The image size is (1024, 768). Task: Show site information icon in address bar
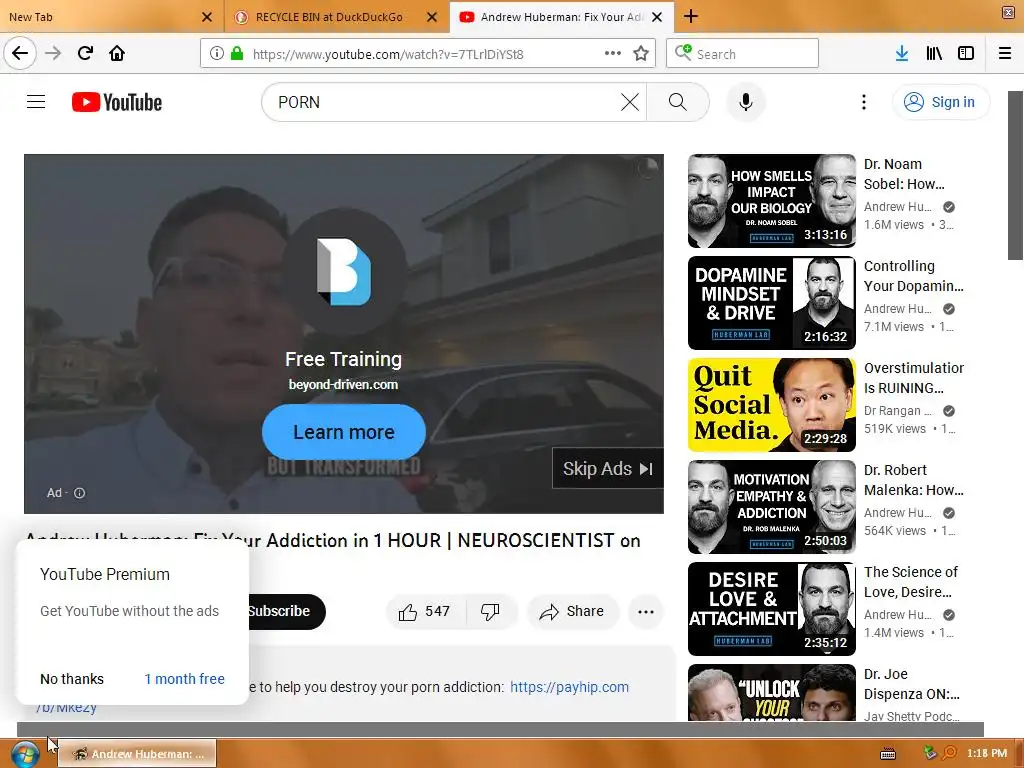coord(217,53)
